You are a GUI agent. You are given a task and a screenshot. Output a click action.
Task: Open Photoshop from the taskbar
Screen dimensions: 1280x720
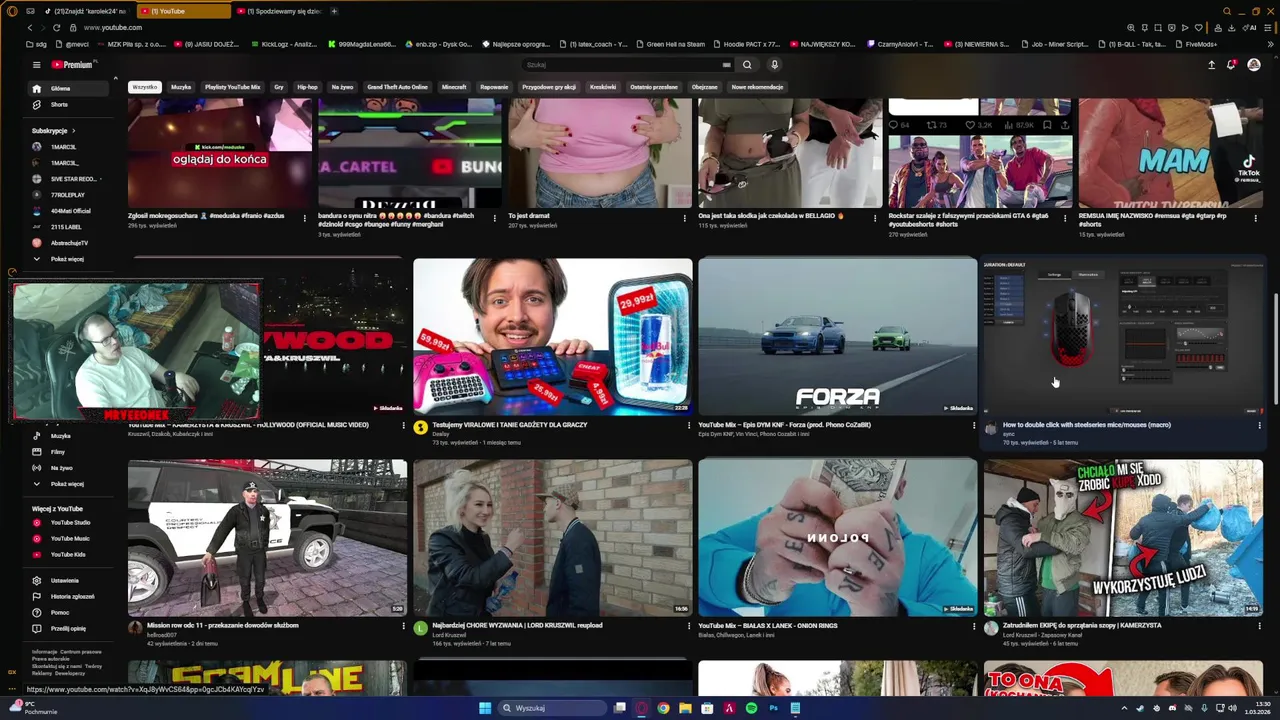(773, 708)
